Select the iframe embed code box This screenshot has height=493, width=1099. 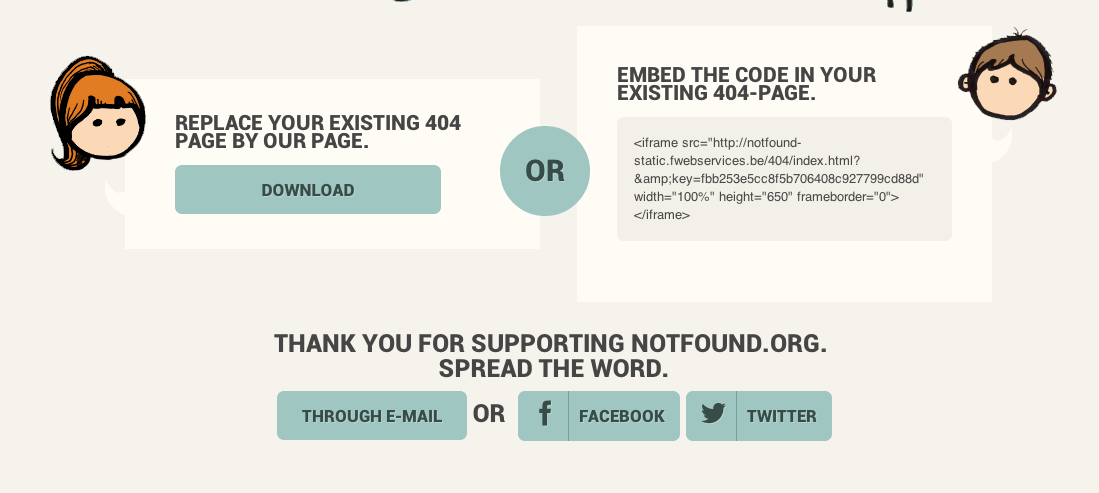784,179
